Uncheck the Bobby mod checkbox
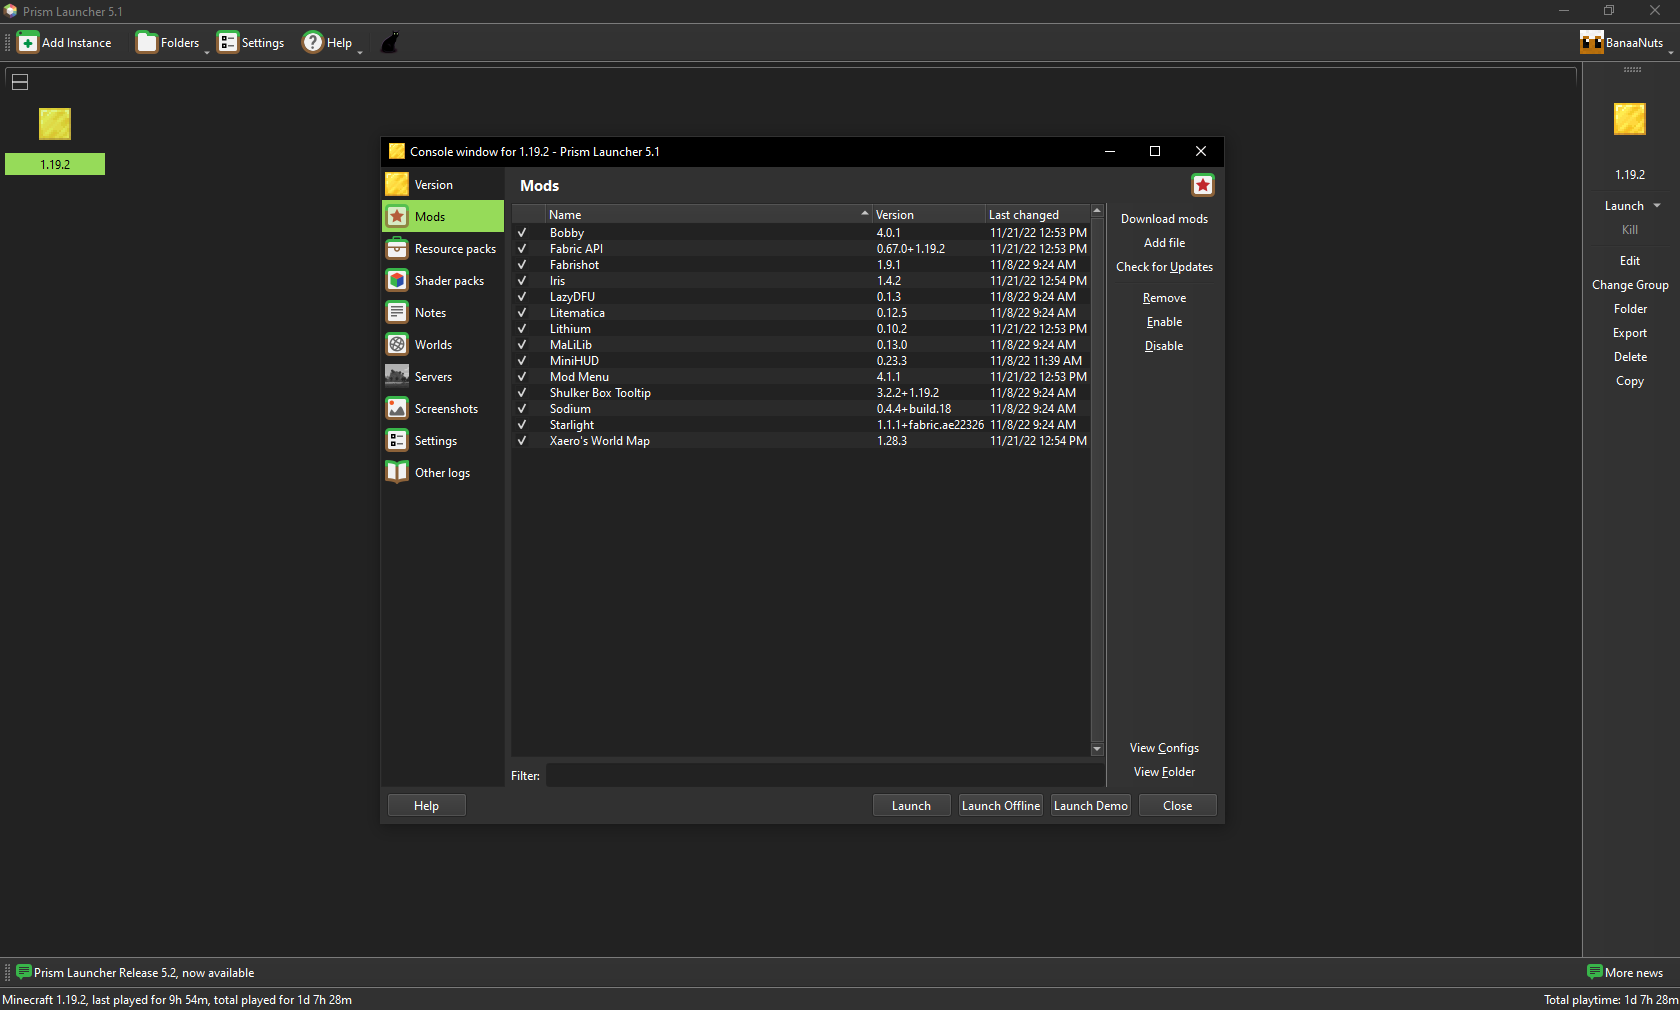 [x=522, y=233]
